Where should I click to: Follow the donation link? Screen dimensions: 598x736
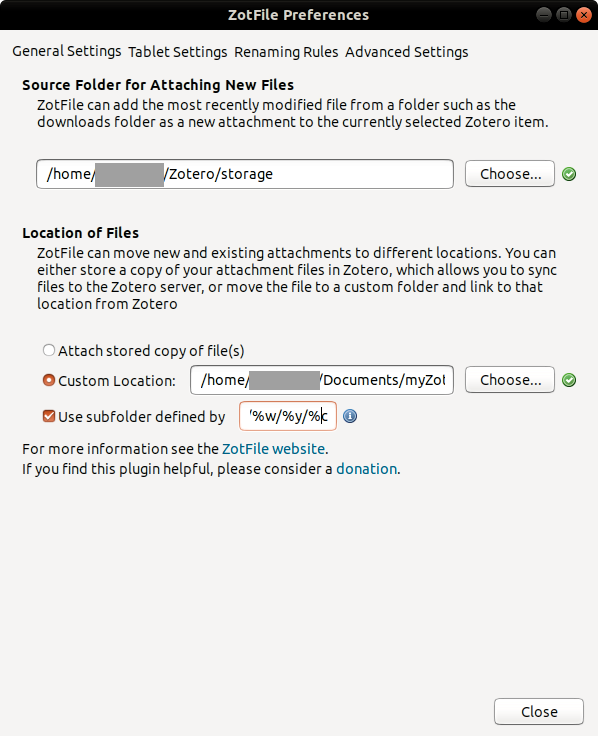pyautogui.click(x=367, y=469)
